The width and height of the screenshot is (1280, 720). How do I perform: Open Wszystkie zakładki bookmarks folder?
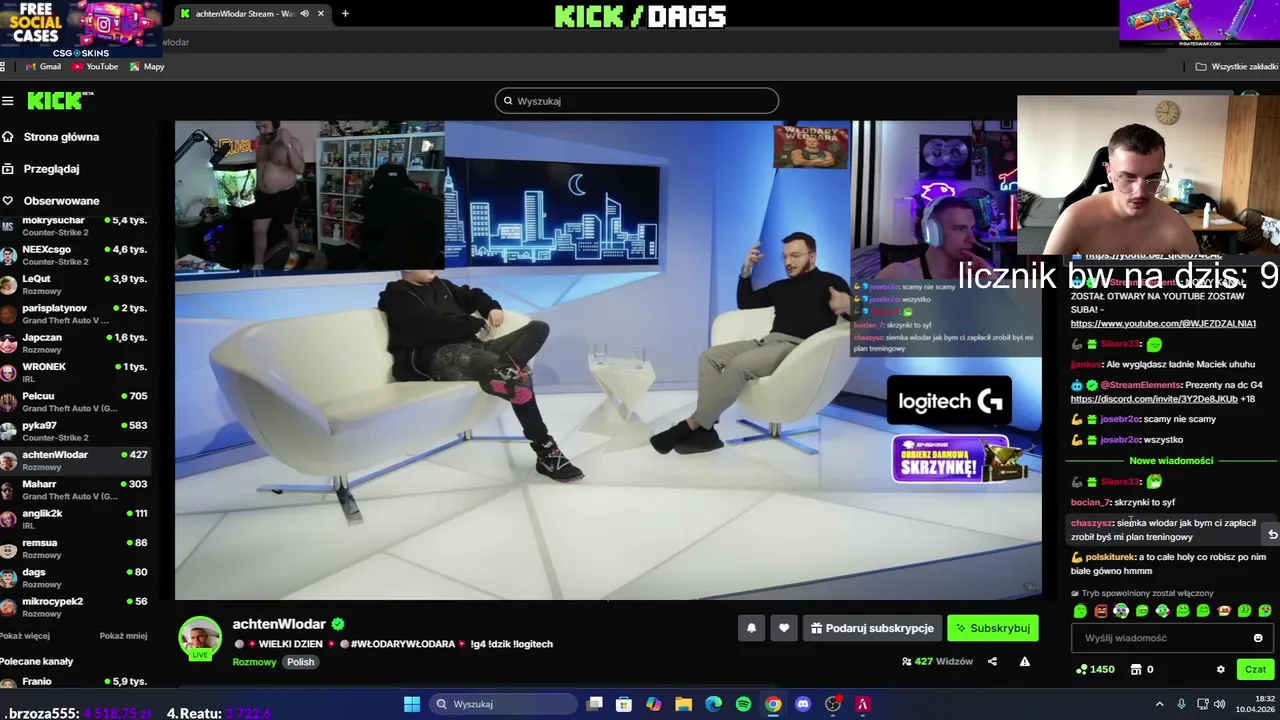point(1237,67)
